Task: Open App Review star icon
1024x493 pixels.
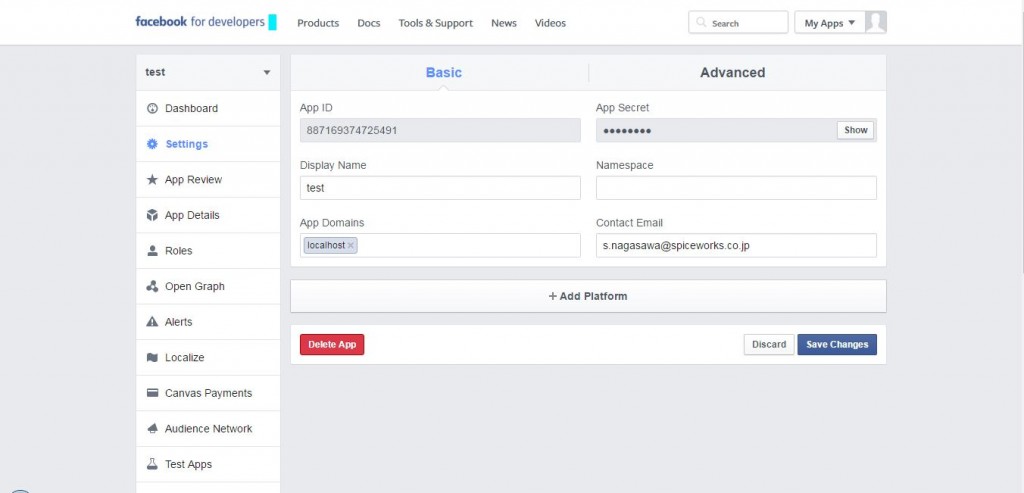Action: click(152, 180)
